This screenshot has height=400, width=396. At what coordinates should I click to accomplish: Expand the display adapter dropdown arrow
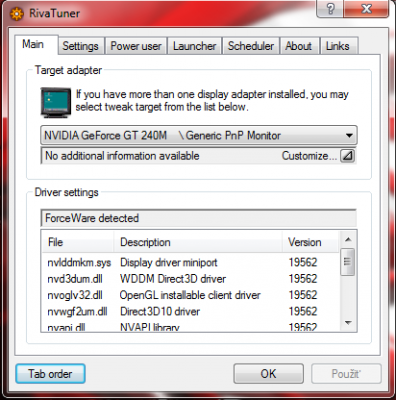pyautogui.click(x=349, y=136)
